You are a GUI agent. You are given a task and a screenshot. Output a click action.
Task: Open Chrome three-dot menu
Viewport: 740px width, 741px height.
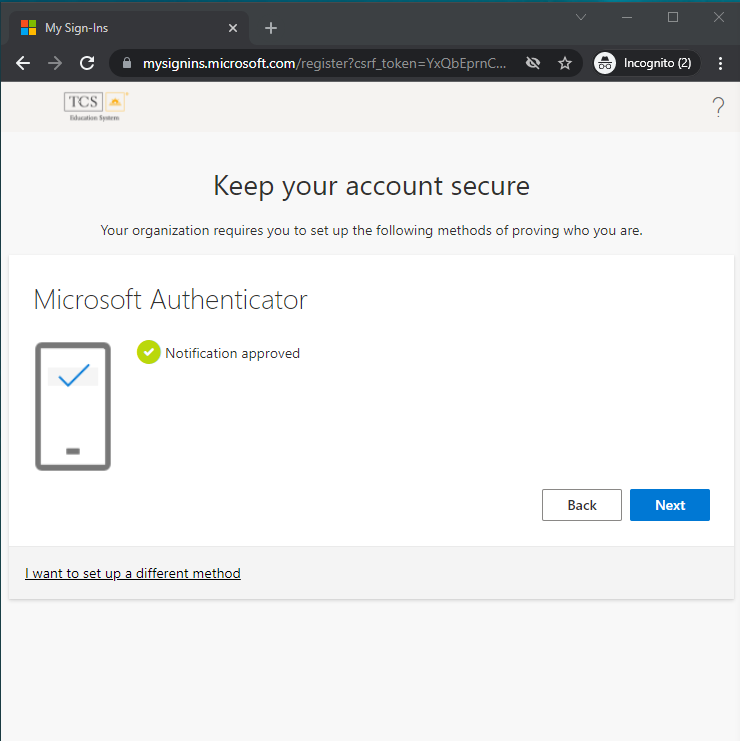point(720,63)
